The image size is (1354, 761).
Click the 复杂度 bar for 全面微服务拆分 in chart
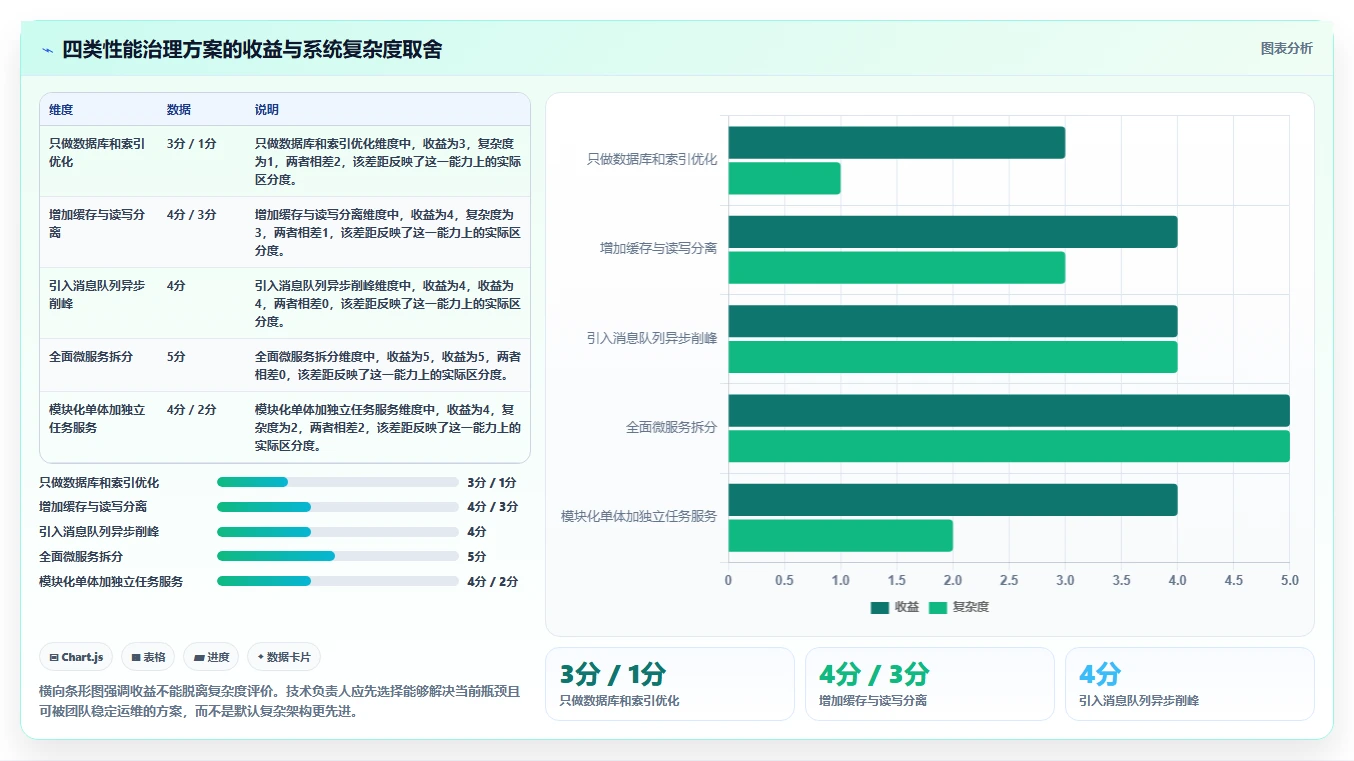[x=1009, y=446]
